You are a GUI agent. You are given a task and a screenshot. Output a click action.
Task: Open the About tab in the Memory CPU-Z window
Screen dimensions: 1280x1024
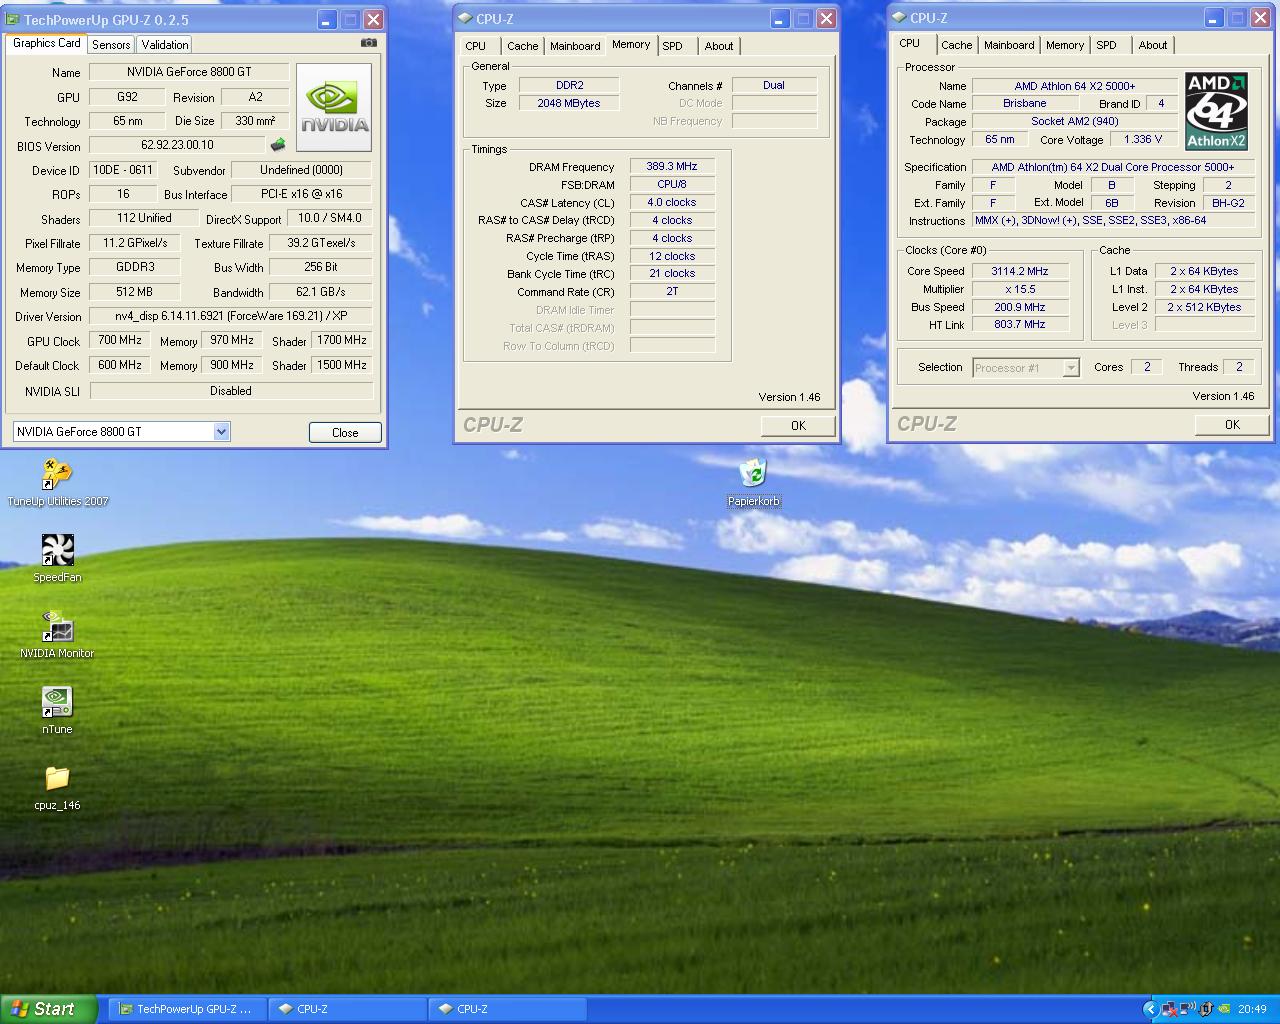pos(718,46)
